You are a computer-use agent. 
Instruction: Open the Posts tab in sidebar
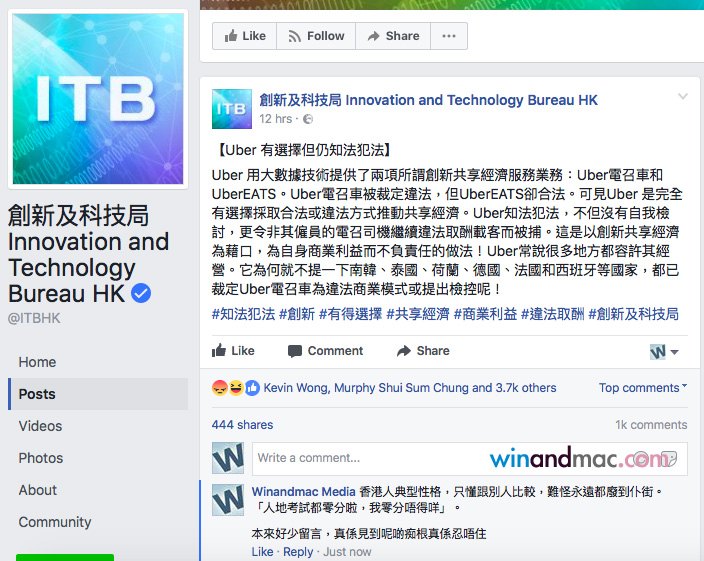[x=98, y=394]
